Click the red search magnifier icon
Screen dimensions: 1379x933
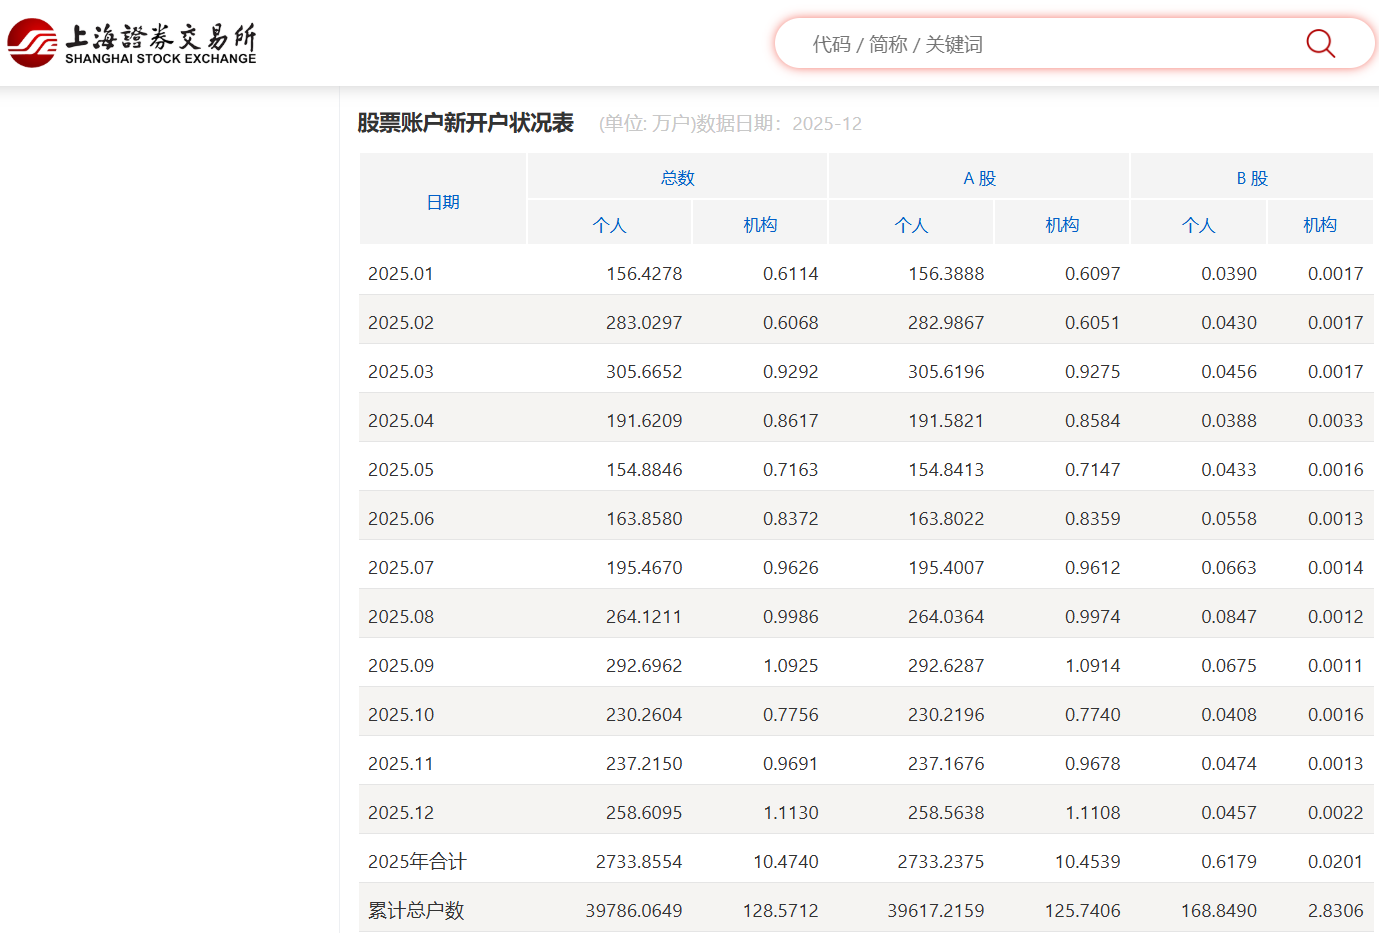click(x=1320, y=44)
